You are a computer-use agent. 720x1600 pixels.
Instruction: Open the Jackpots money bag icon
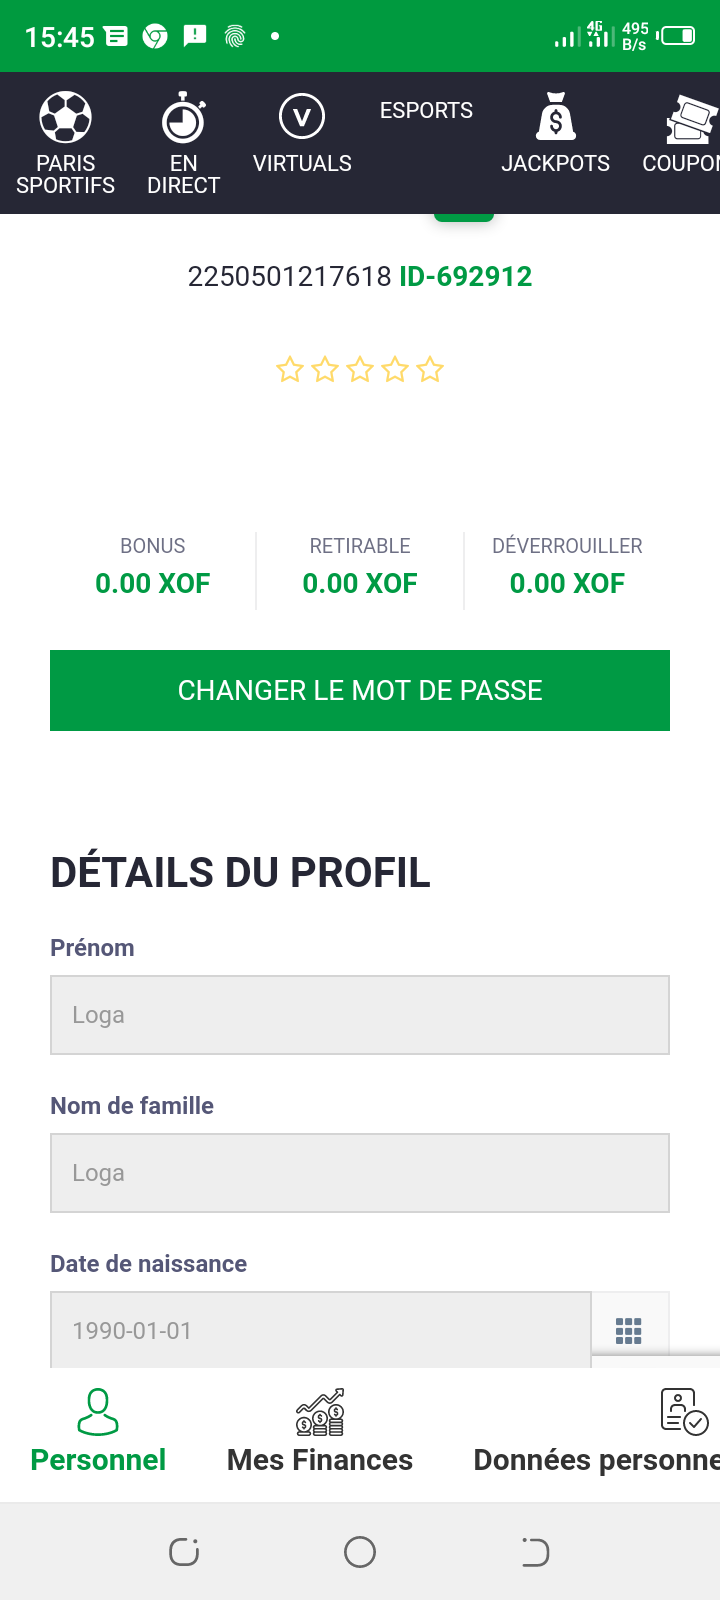555,118
